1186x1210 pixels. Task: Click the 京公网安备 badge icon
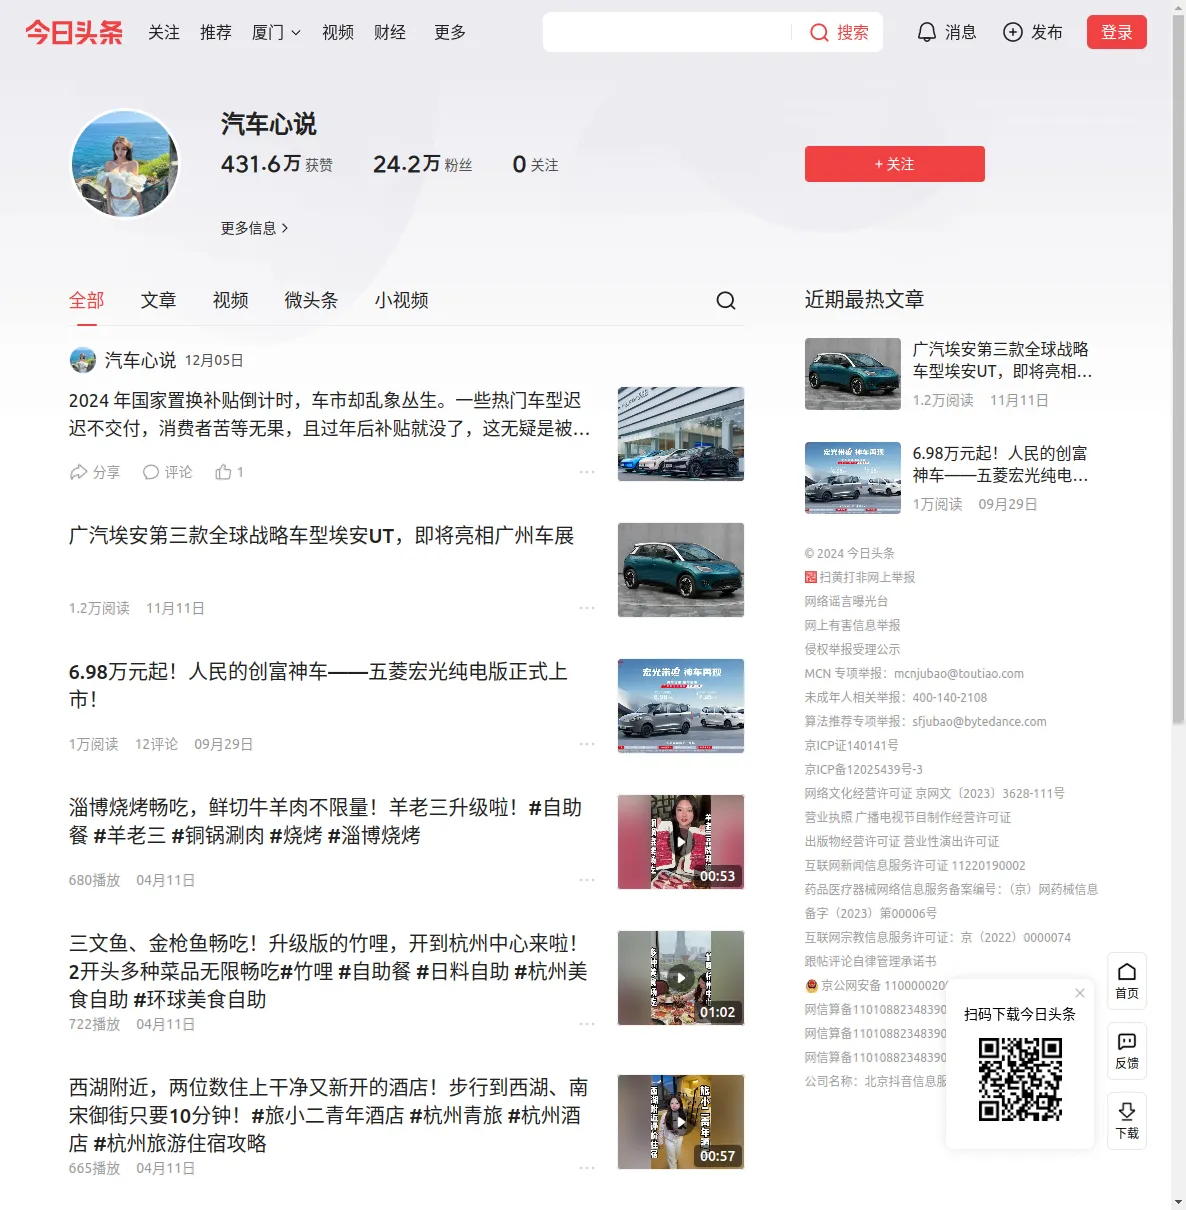[811, 985]
